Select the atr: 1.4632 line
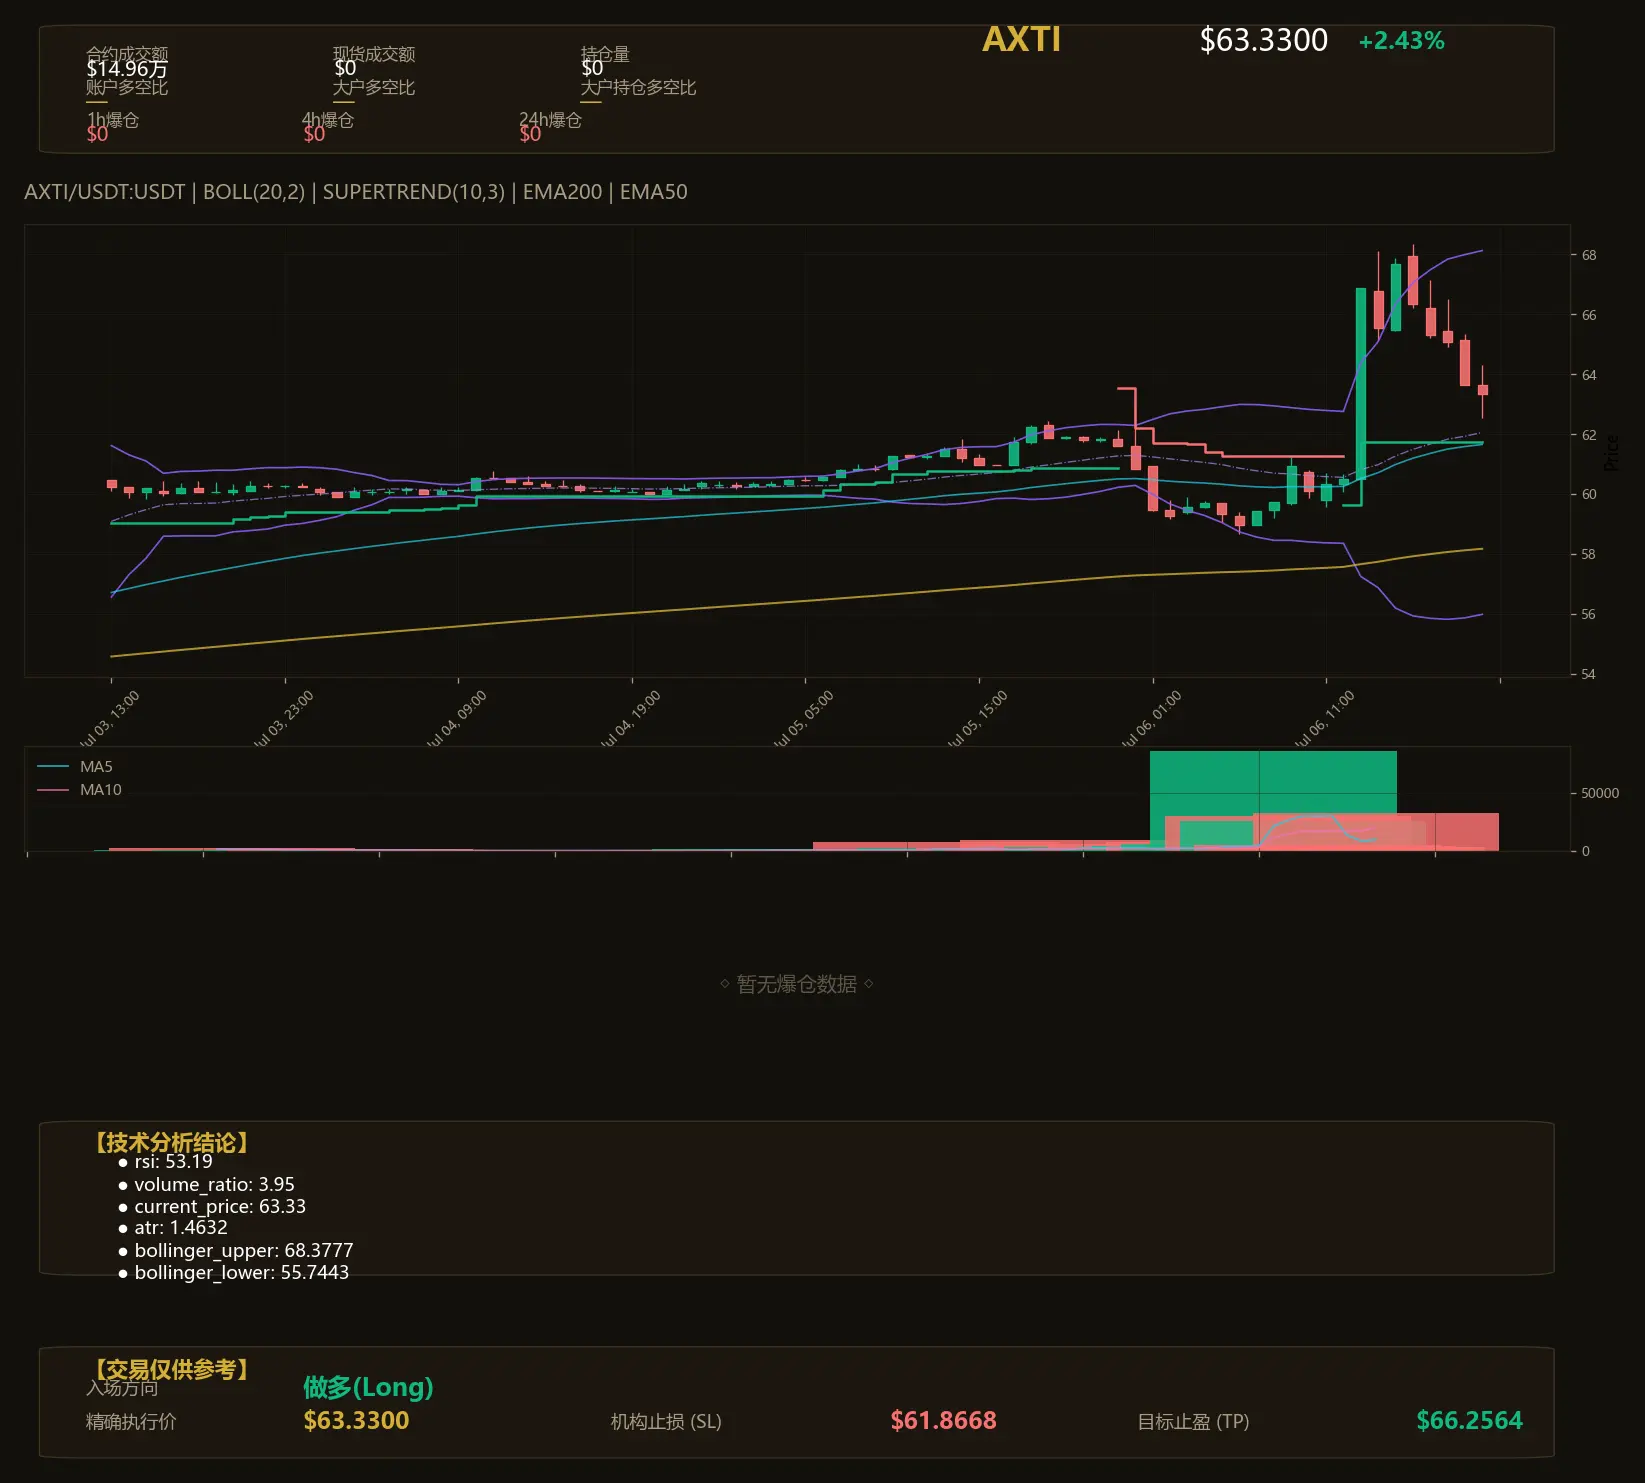This screenshot has height=1483, width=1645. coord(173,1228)
